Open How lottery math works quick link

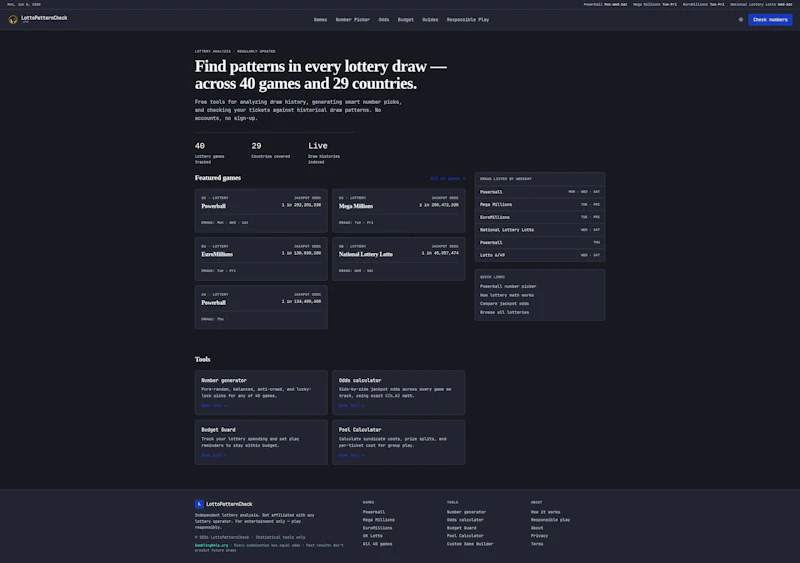(x=507, y=295)
